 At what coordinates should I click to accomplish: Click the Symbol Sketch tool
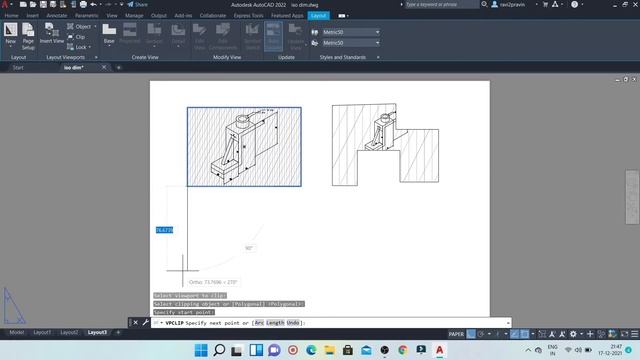(x=252, y=37)
